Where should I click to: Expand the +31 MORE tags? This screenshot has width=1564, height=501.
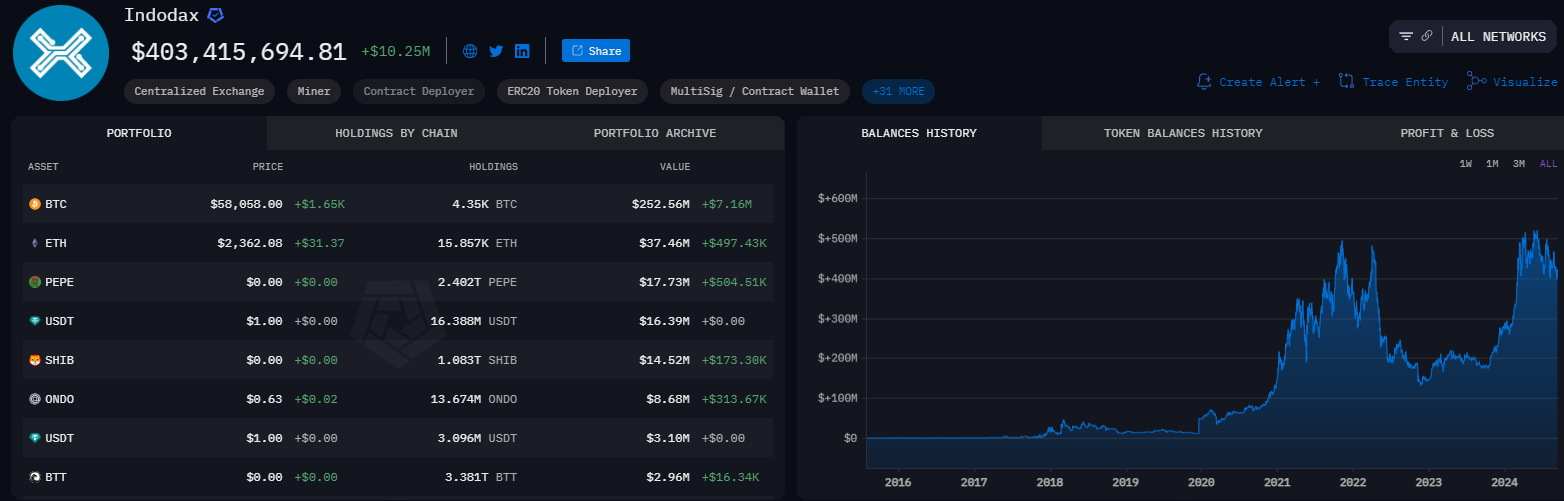898,91
